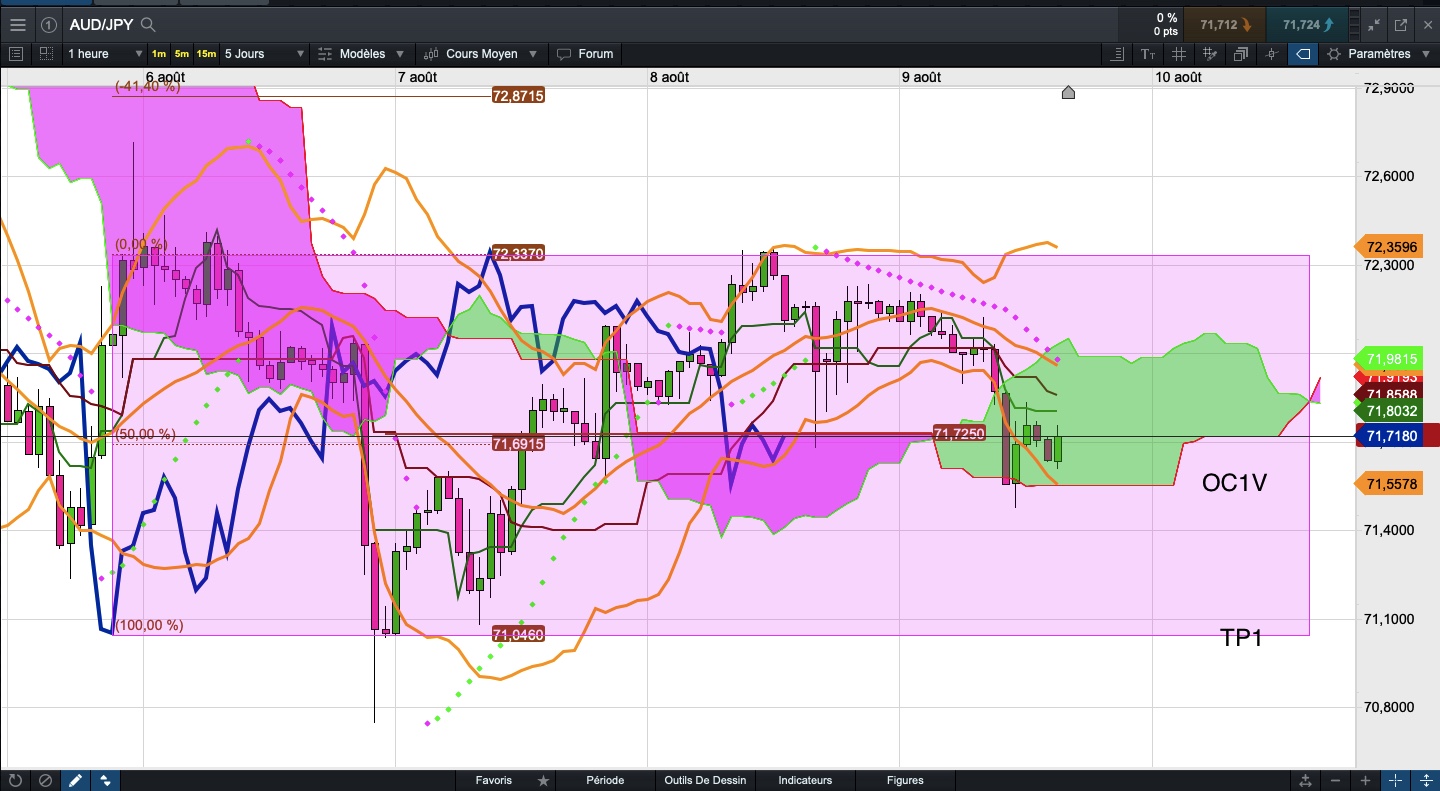Click the zoom out minus icon
The height and width of the screenshot is (791, 1440).
pyautogui.click(x=1336, y=780)
